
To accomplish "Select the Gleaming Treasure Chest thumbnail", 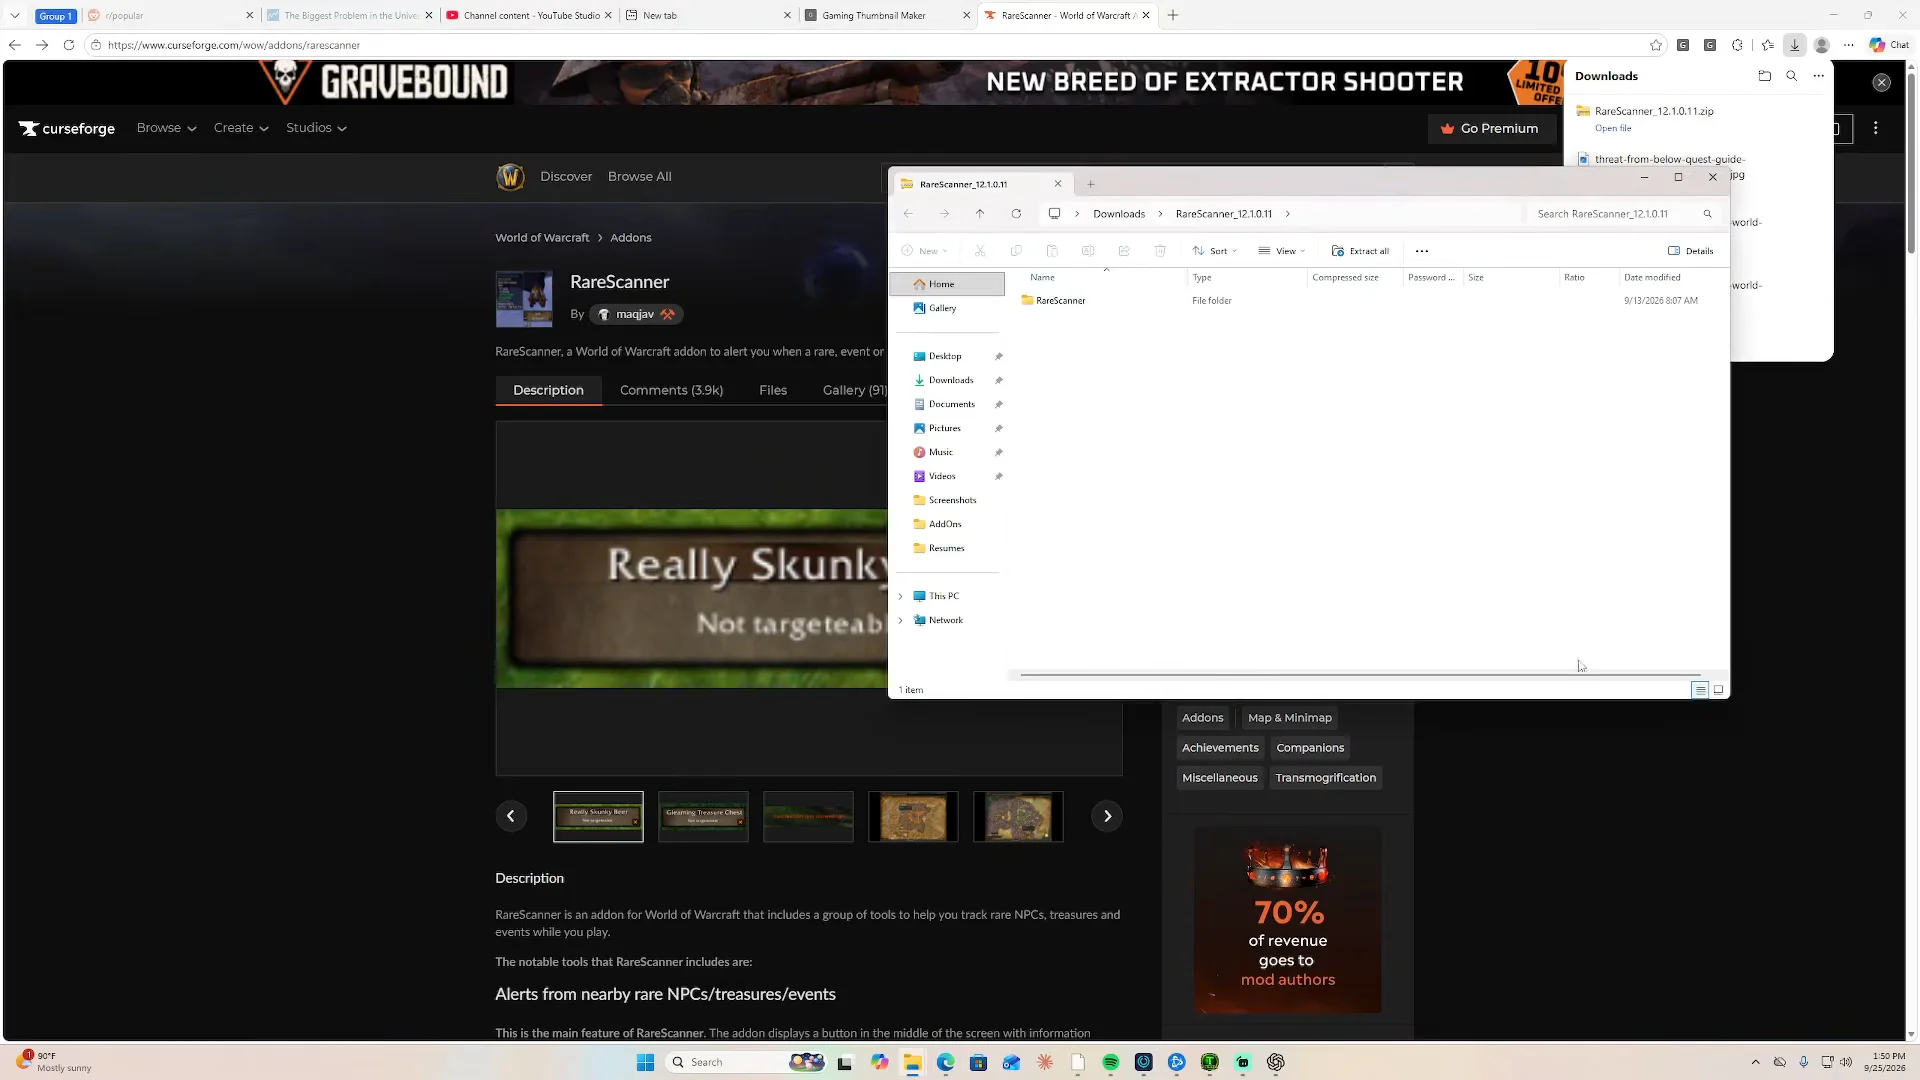I will pos(703,817).
